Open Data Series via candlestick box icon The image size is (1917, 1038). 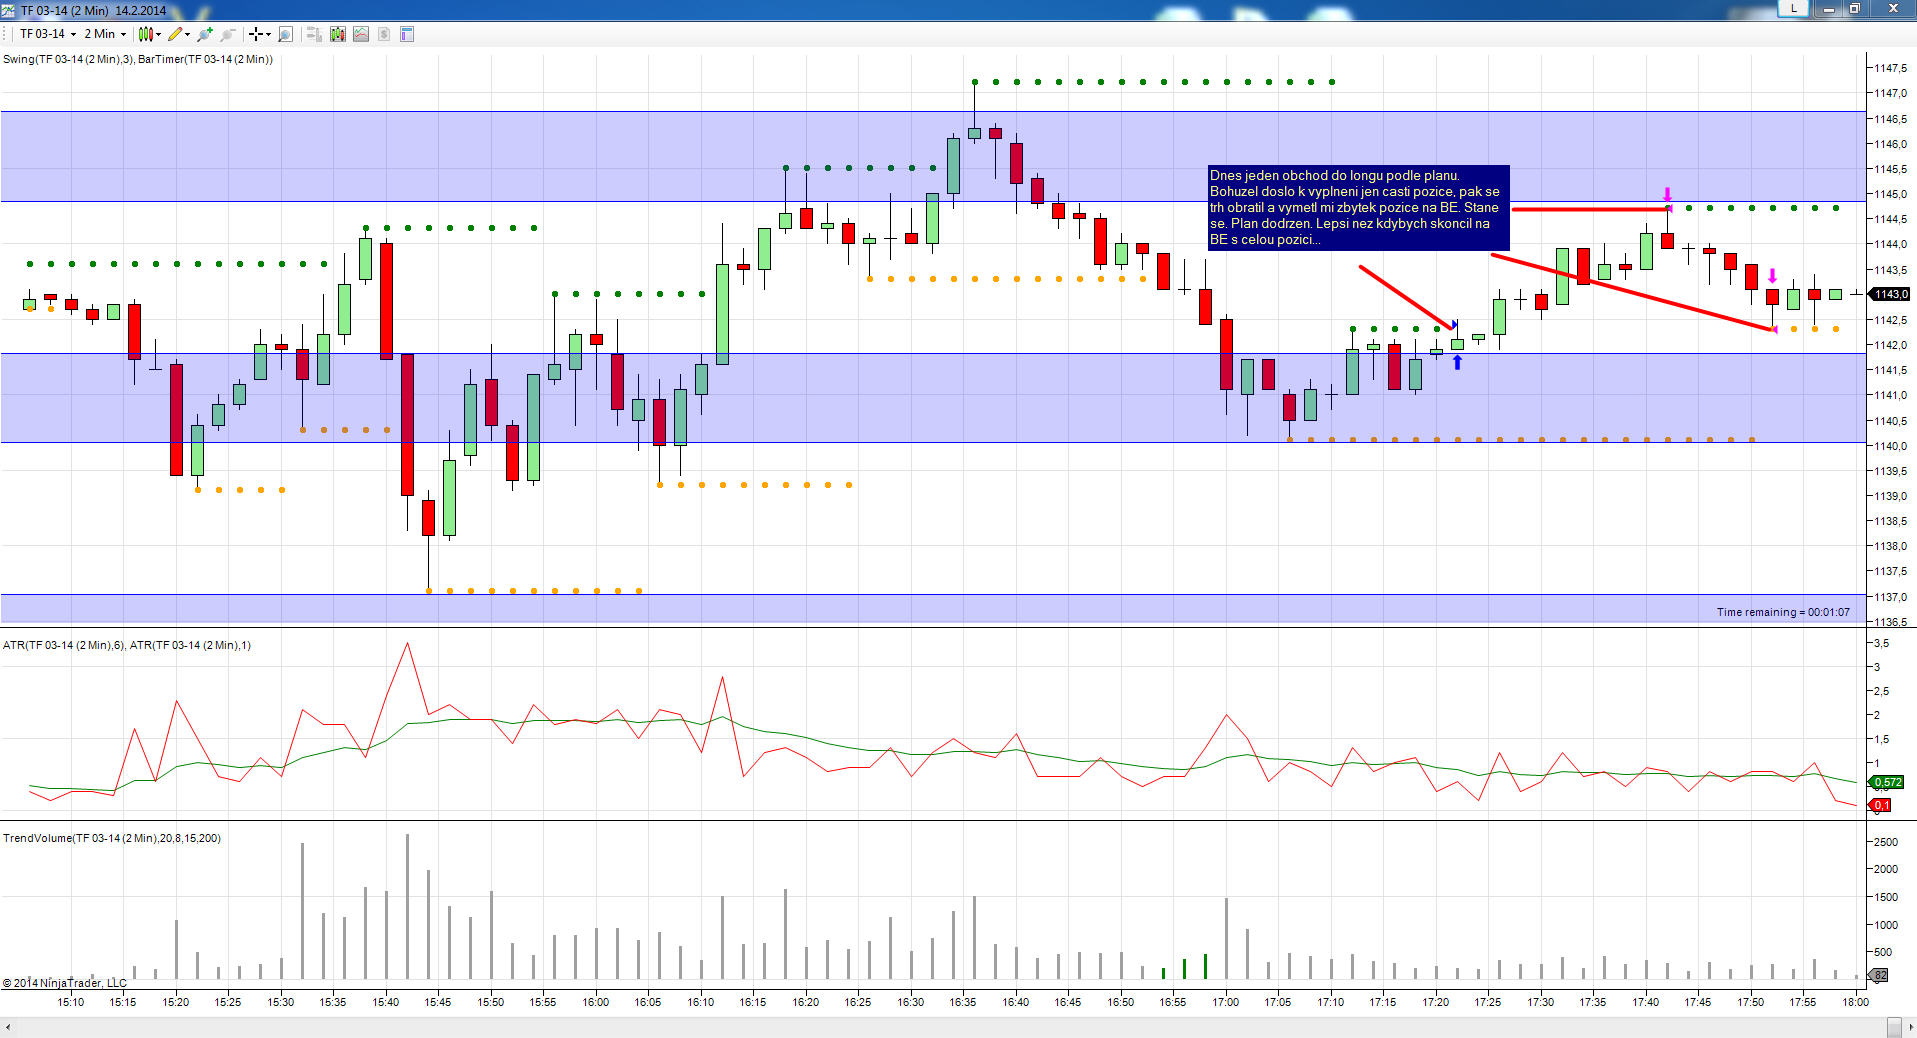pos(338,34)
